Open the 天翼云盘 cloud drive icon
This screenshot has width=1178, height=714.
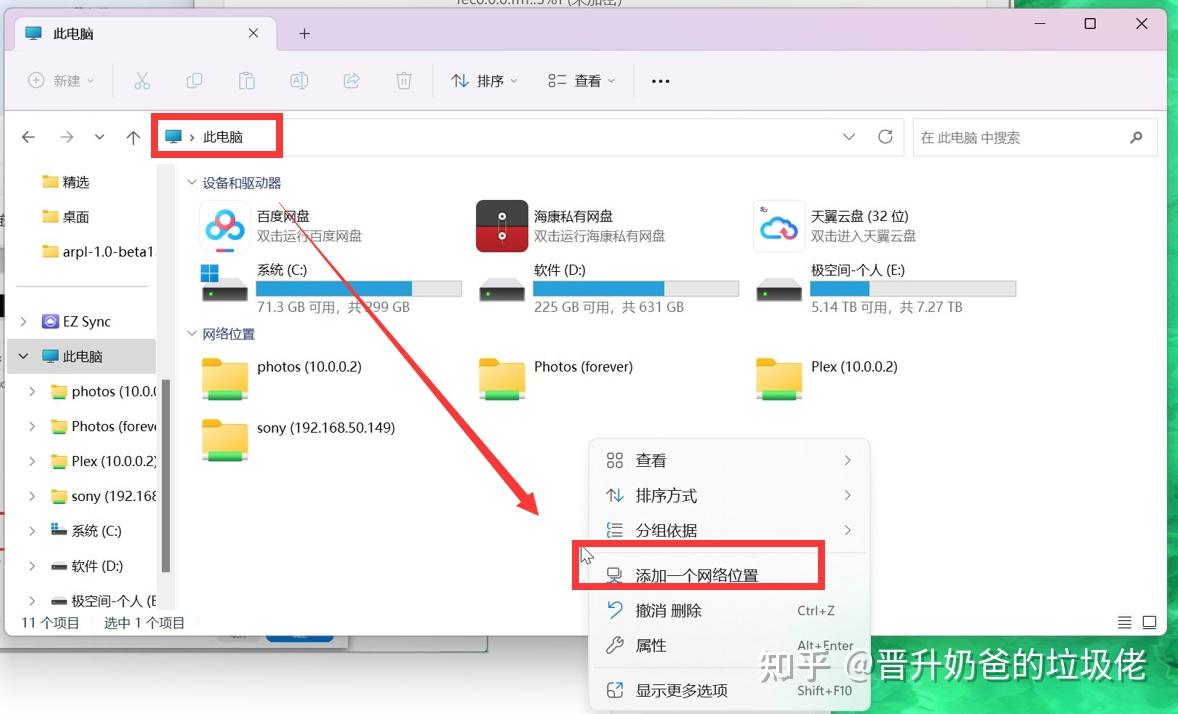coord(779,226)
